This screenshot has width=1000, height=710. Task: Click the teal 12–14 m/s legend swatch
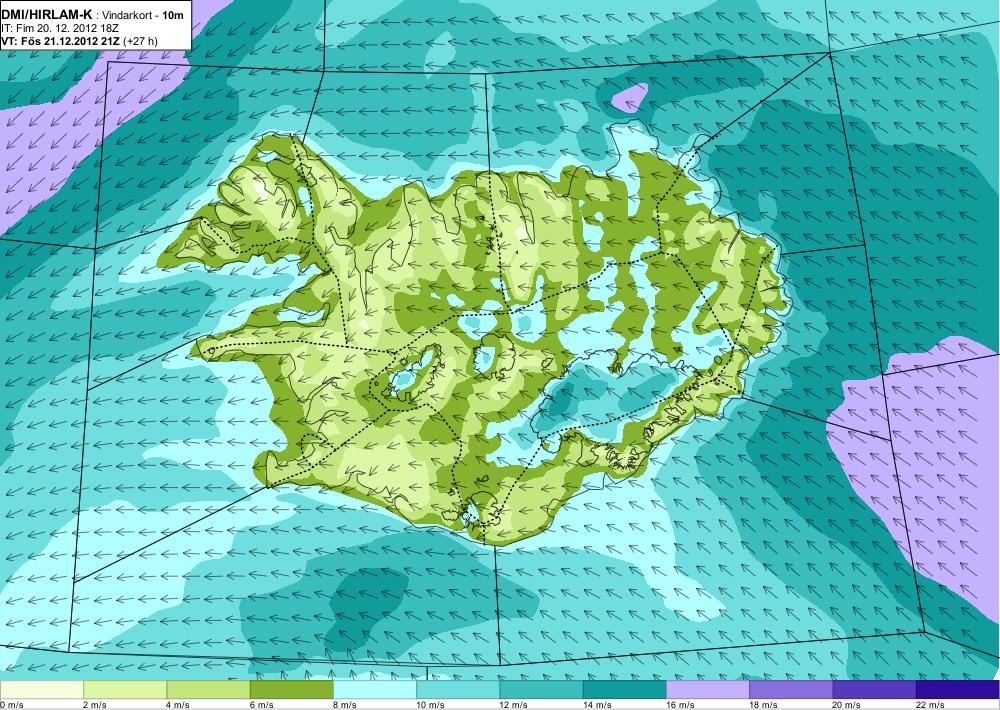point(541,690)
